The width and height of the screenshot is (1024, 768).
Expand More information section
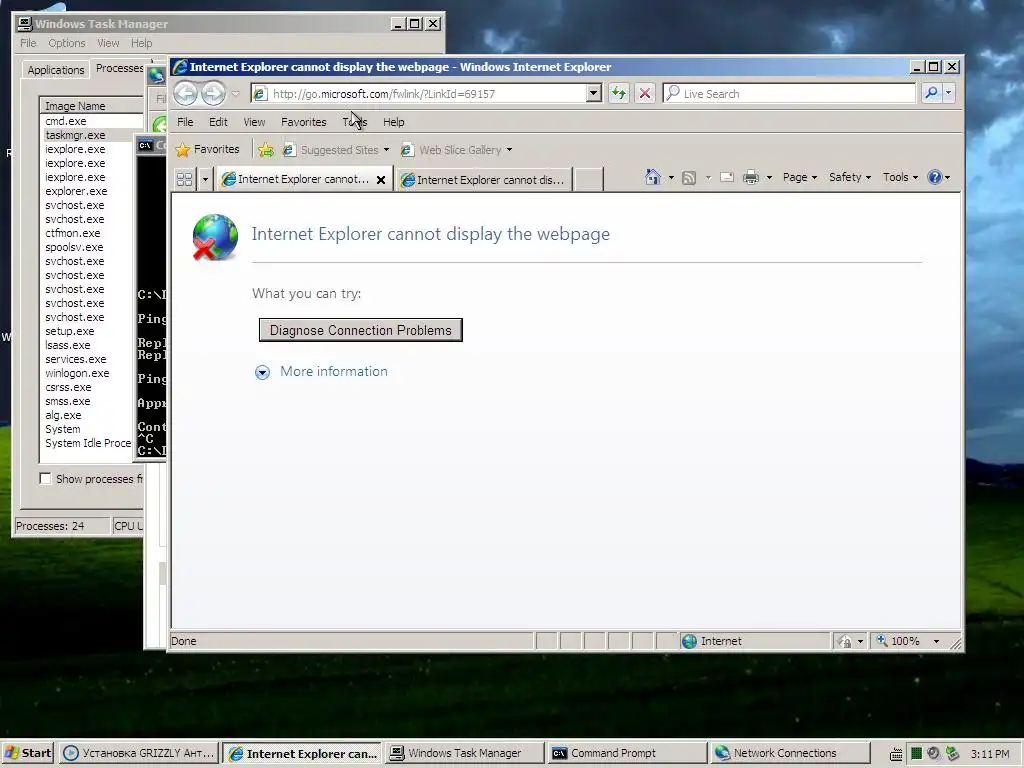click(262, 372)
